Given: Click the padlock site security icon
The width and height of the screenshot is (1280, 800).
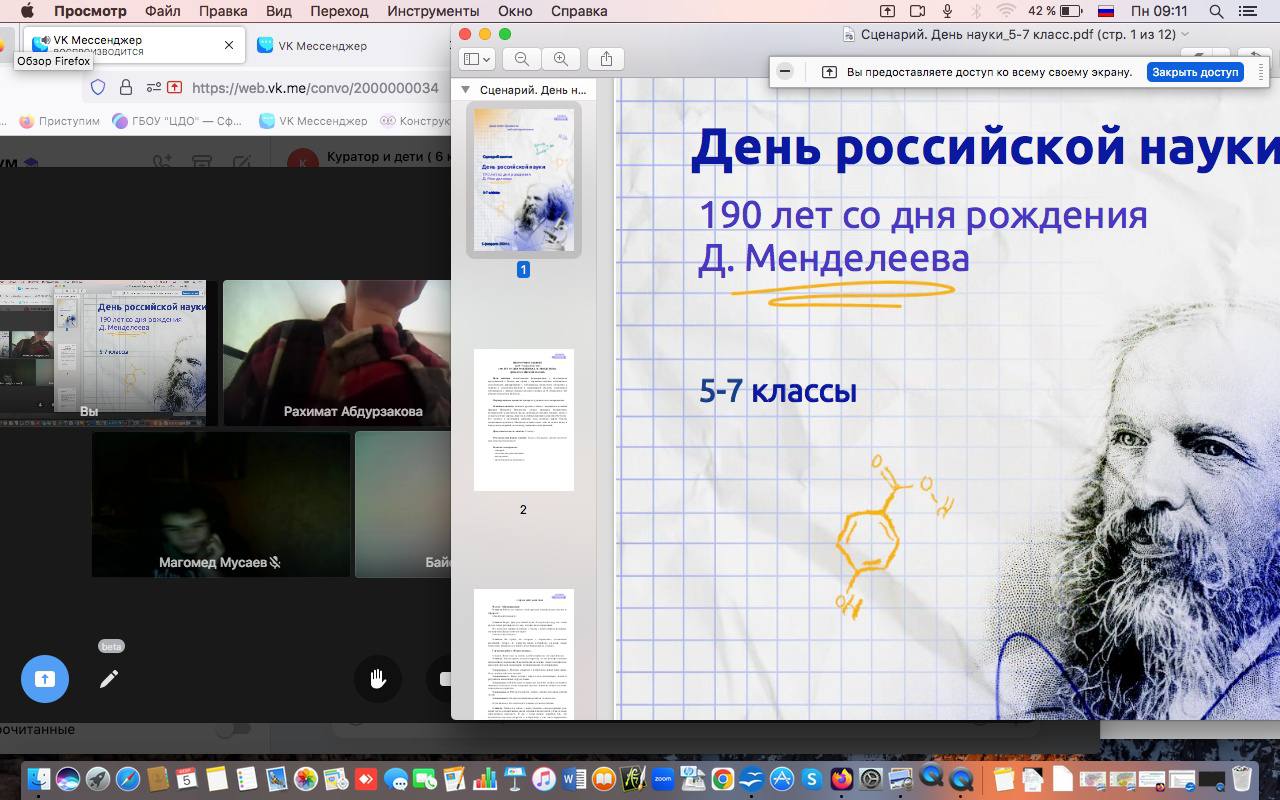Looking at the screenshot, I should click(x=126, y=88).
